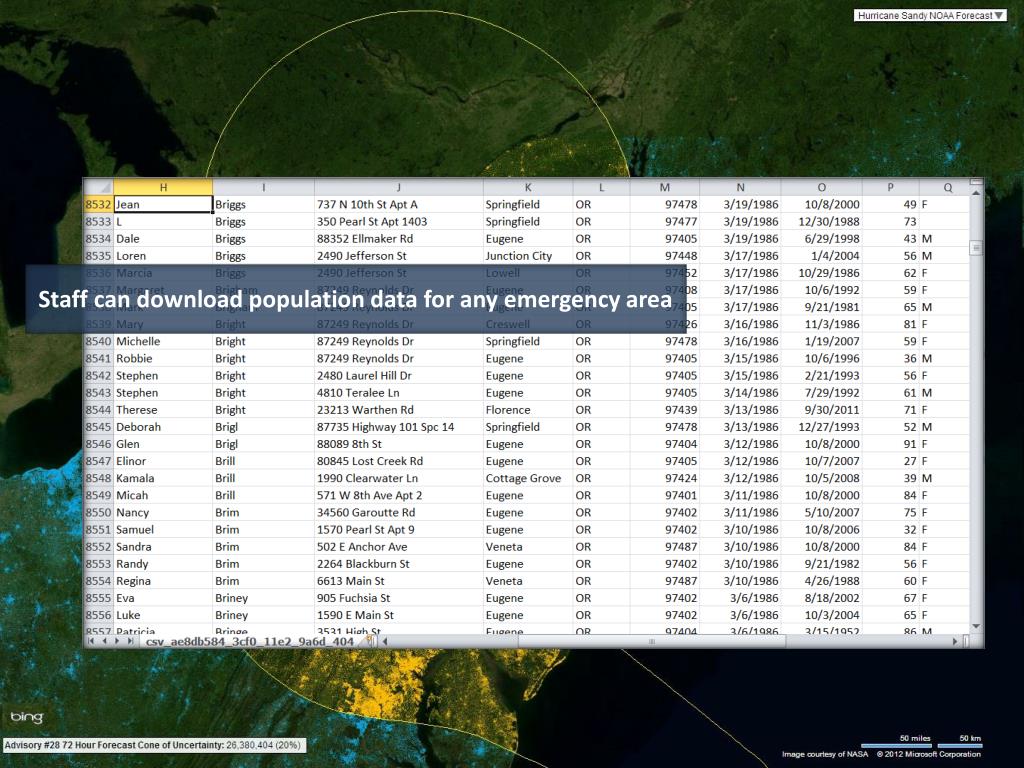Select the cell with 80845 Lost Creek Rd
Image resolution: width=1024 pixels, height=768 pixels.
398,460
